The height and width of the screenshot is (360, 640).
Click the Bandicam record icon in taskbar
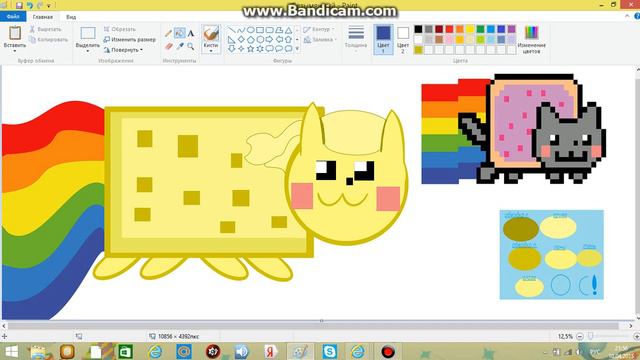pyautogui.click(x=387, y=351)
